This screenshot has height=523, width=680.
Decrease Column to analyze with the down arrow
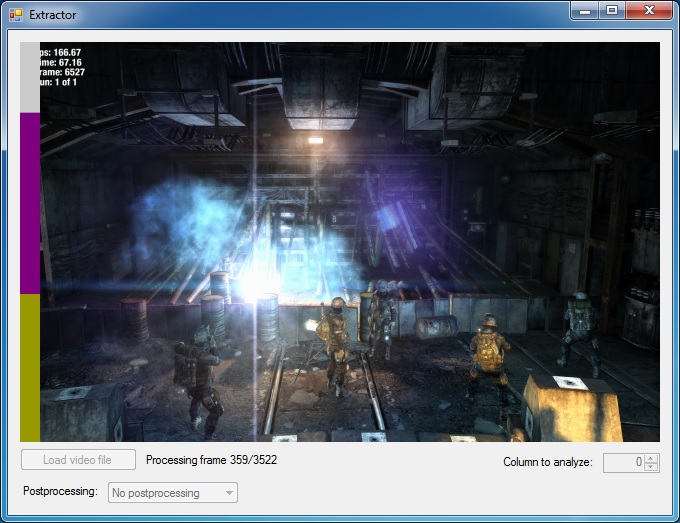(x=651, y=467)
